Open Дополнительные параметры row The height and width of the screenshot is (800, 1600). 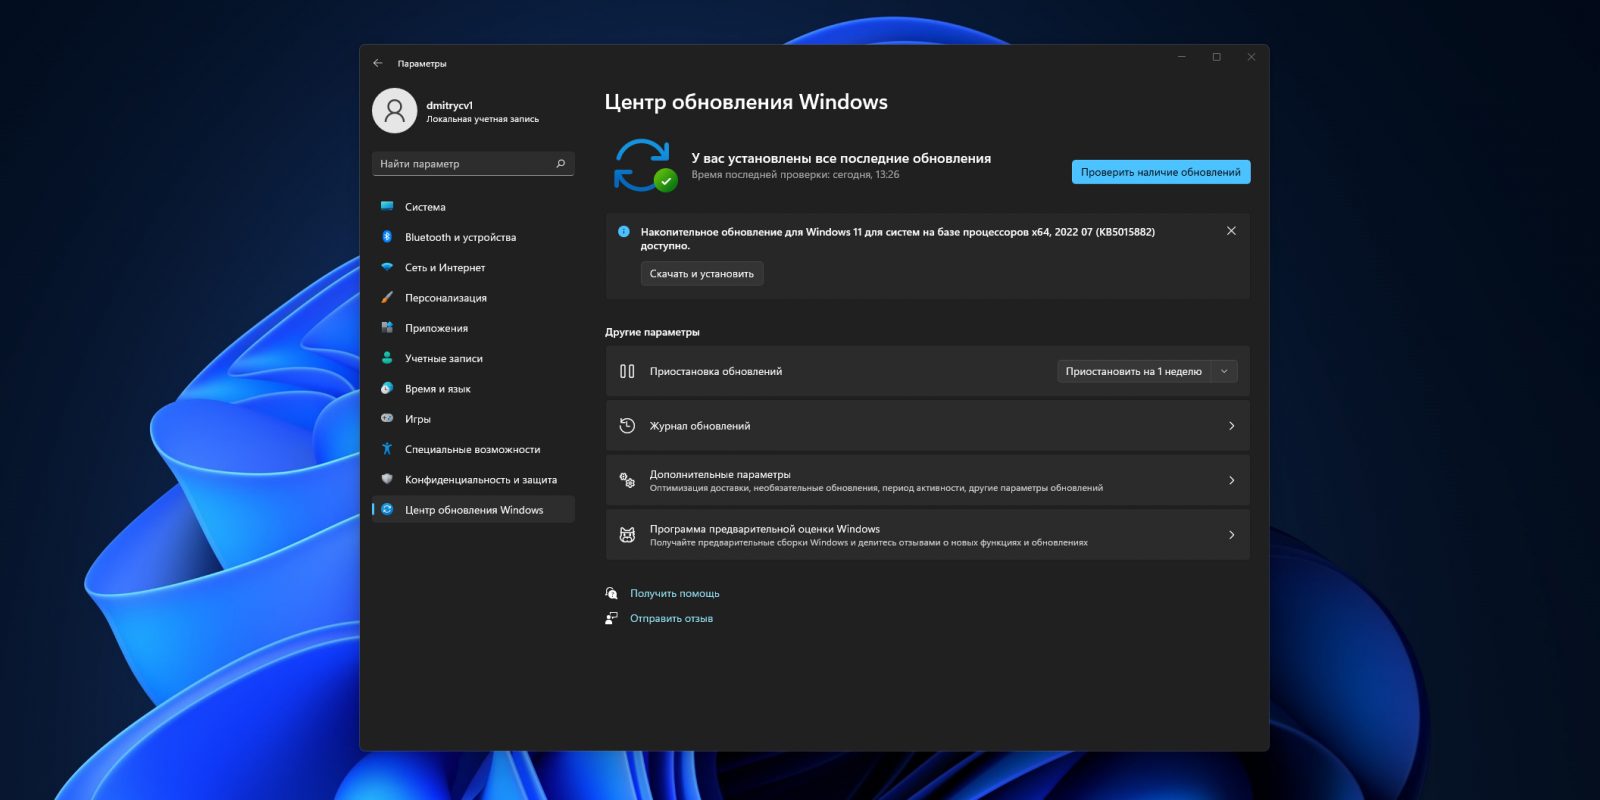pos(927,480)
